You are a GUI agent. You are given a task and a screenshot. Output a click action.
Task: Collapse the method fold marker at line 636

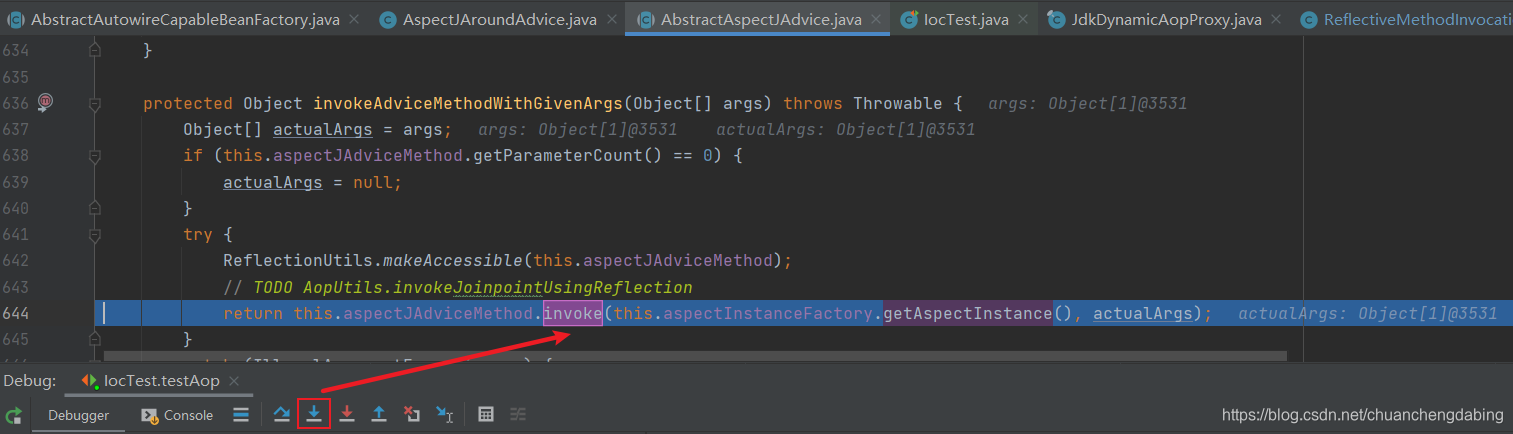(94, 103)
